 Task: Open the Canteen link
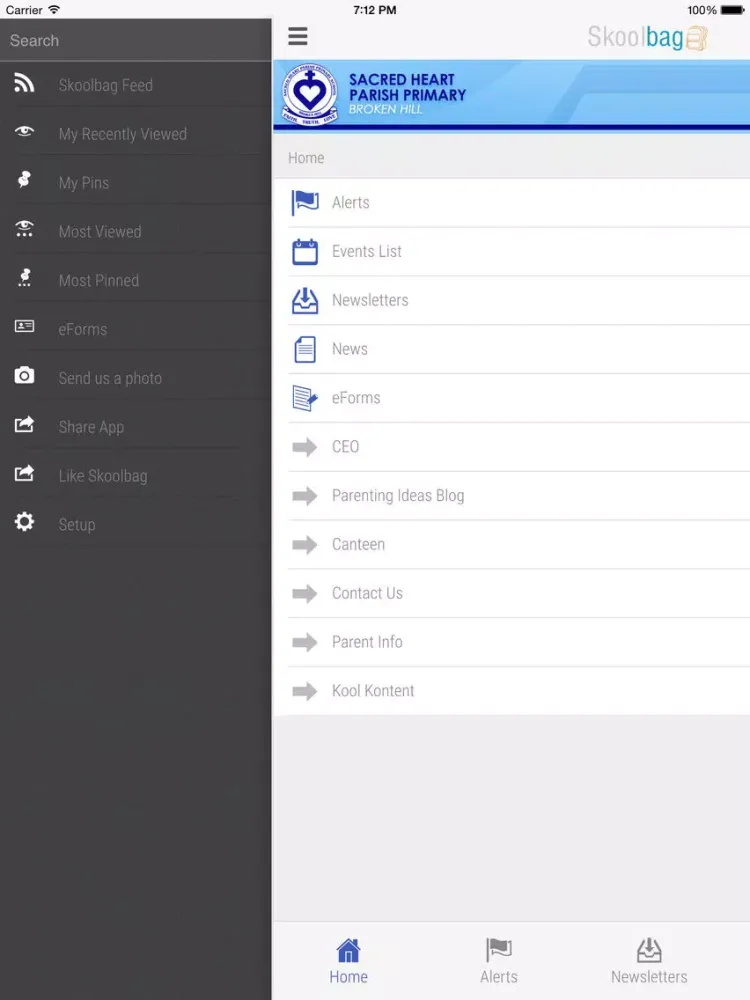coord(358,544)
